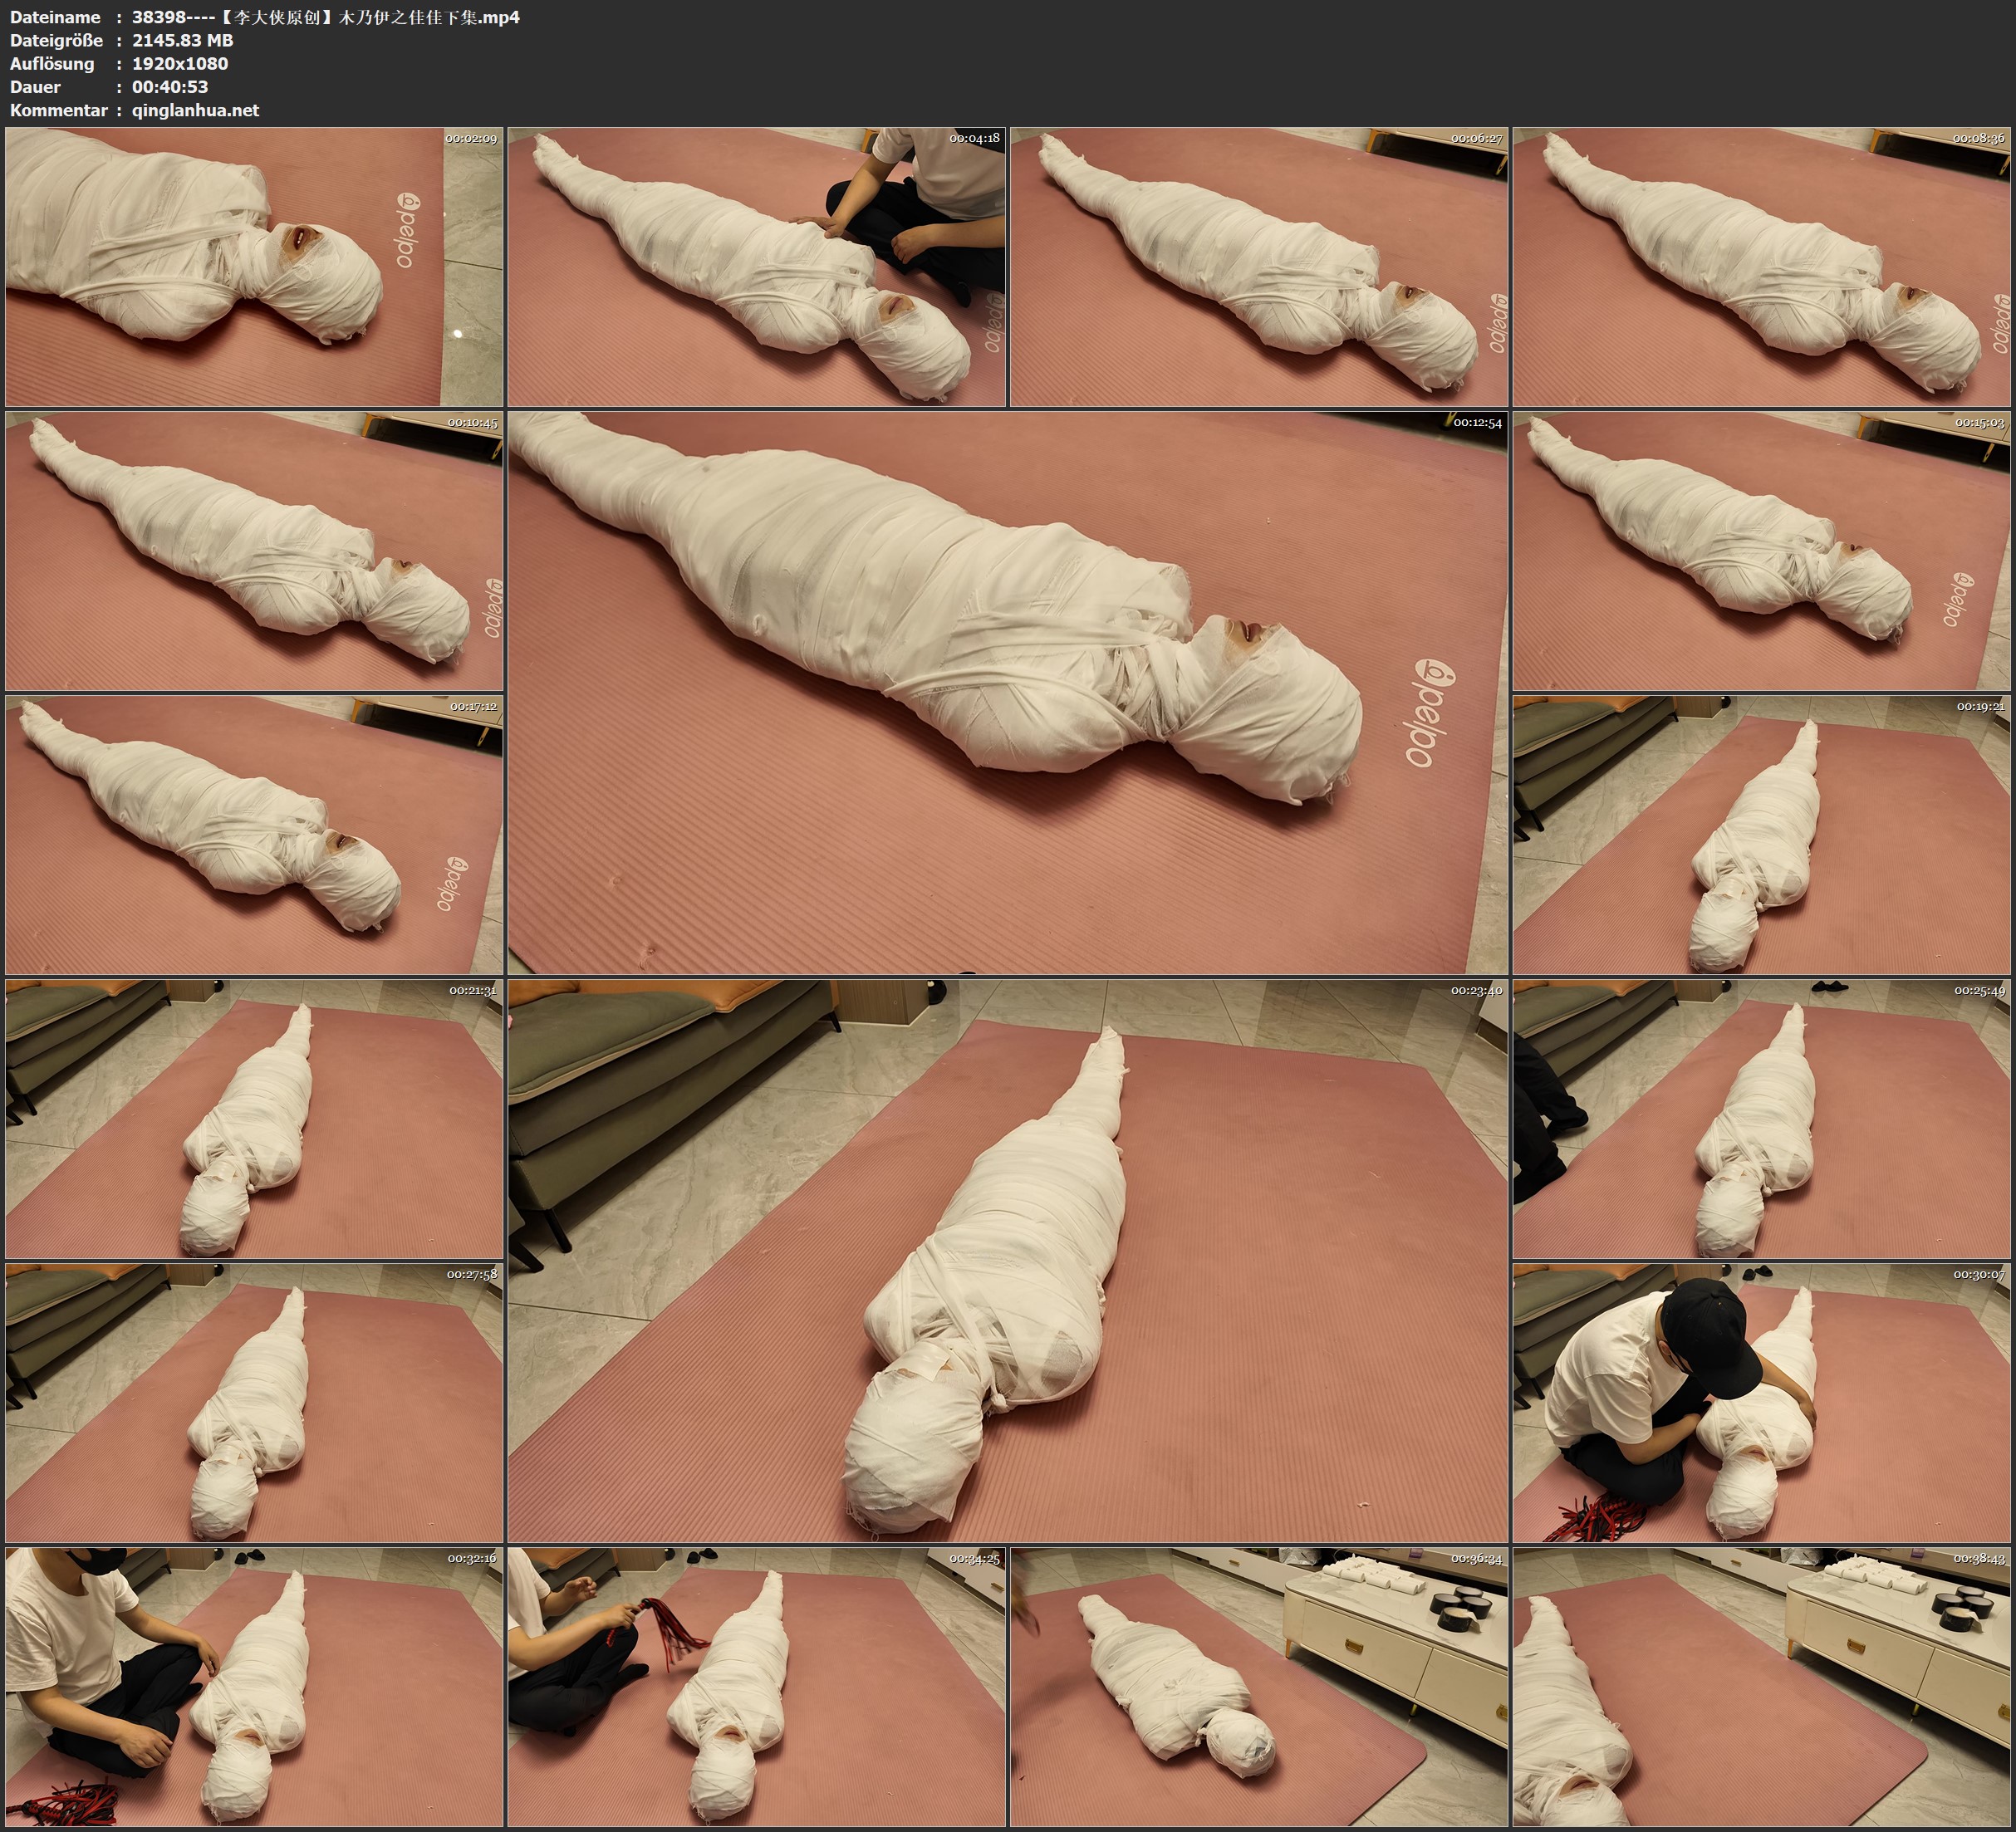Open the thumbnail at 00:19:21
The height and width of the screenshot is (1832, 2016).
pyautogui.click(x=1762, y=835)
